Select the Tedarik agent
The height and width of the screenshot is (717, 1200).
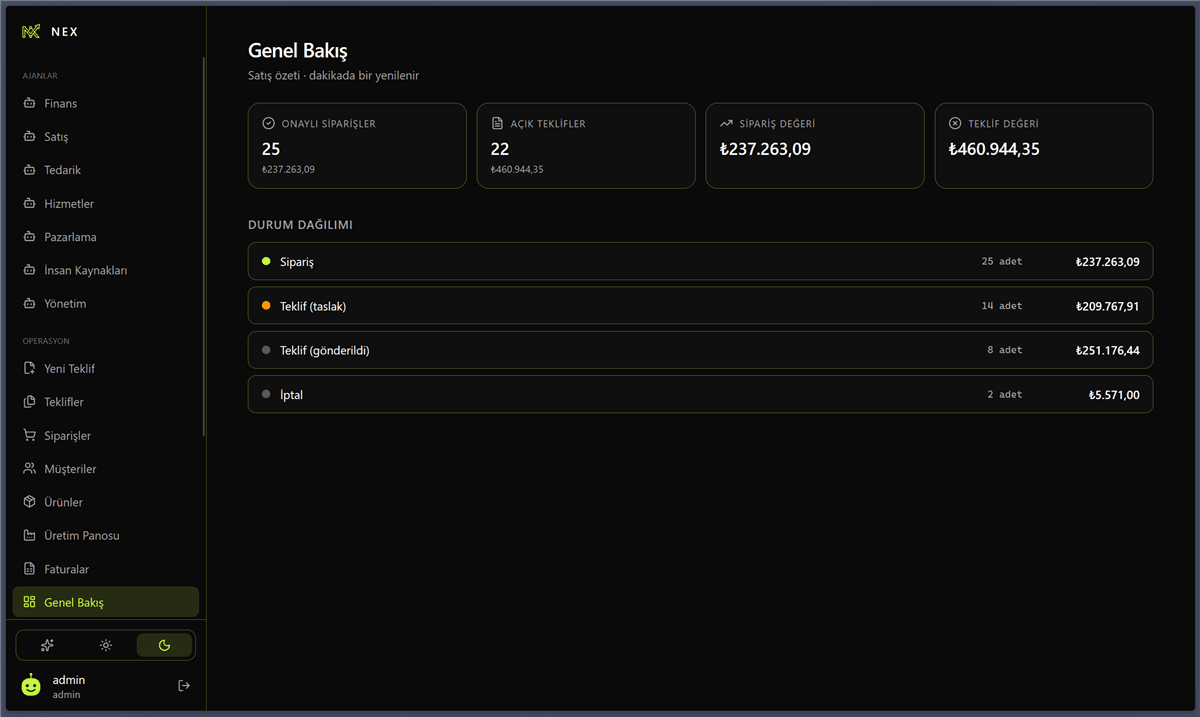click(105, 170)
